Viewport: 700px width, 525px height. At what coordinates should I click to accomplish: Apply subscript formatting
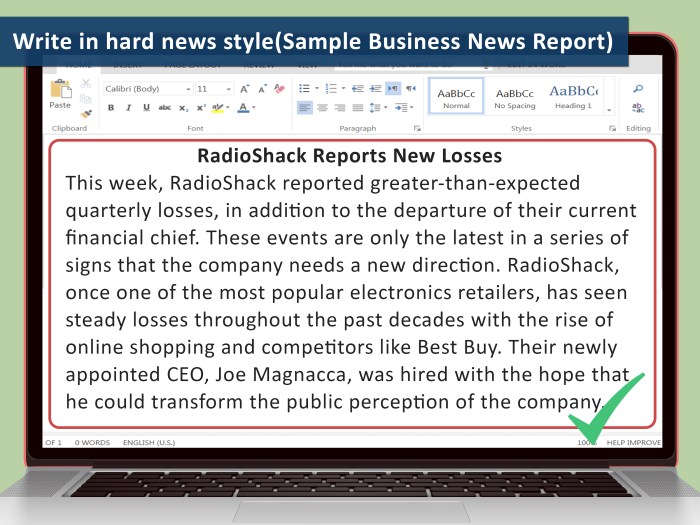[183, 108]
